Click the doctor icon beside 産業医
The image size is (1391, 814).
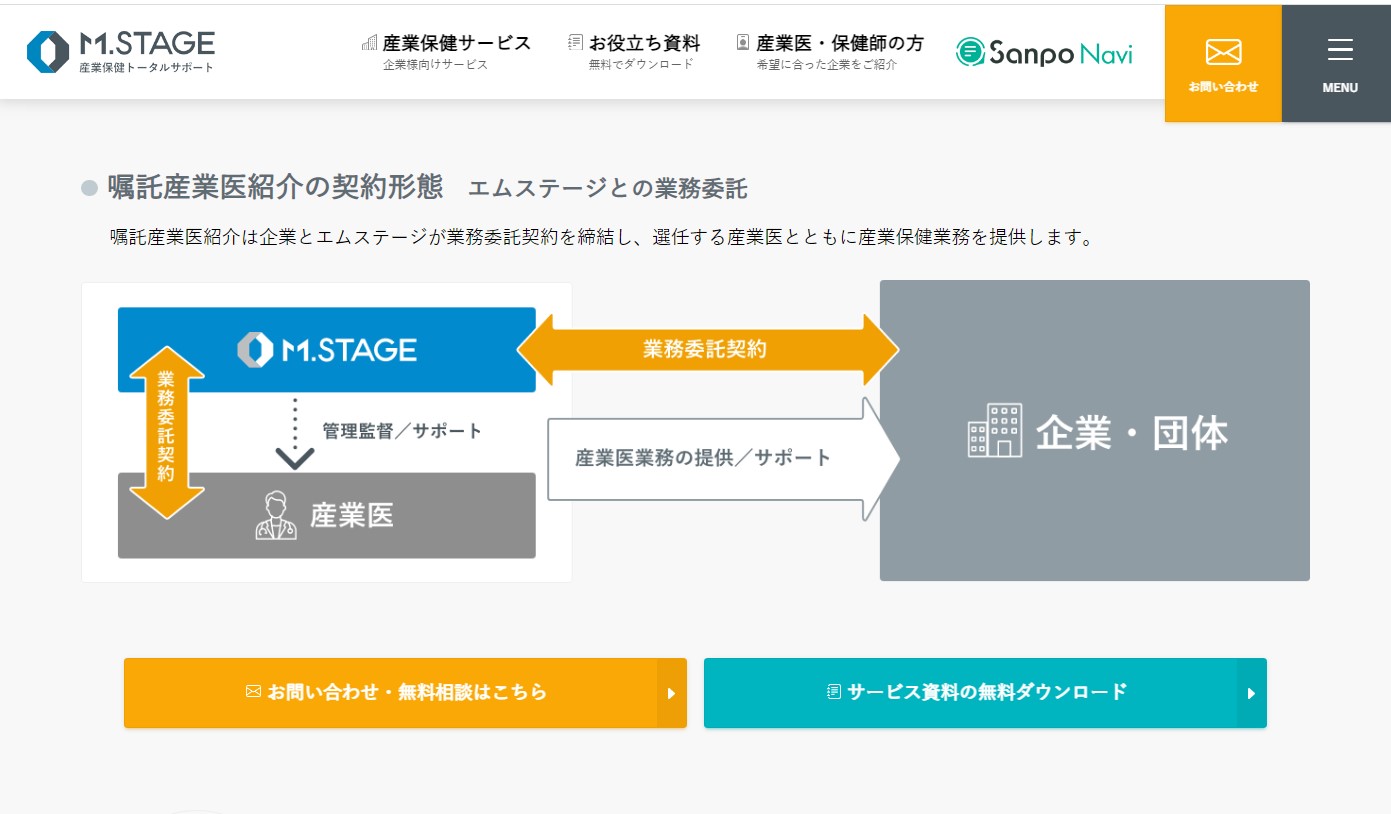click(x=276, y=516)
